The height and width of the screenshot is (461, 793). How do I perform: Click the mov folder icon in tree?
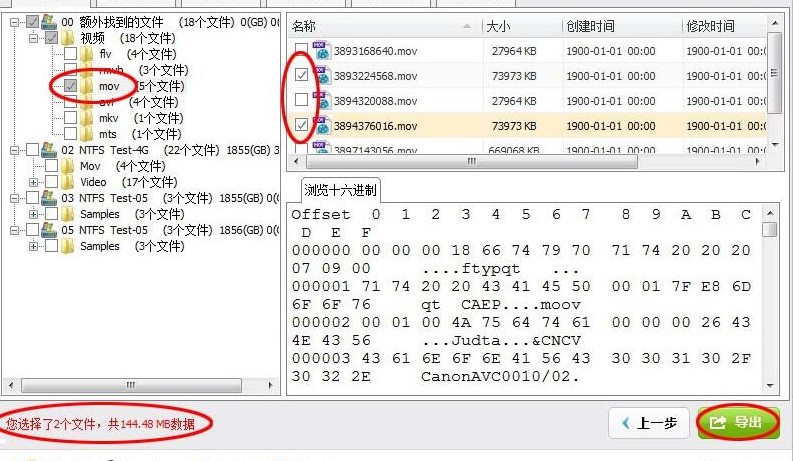tap(86, 86)
